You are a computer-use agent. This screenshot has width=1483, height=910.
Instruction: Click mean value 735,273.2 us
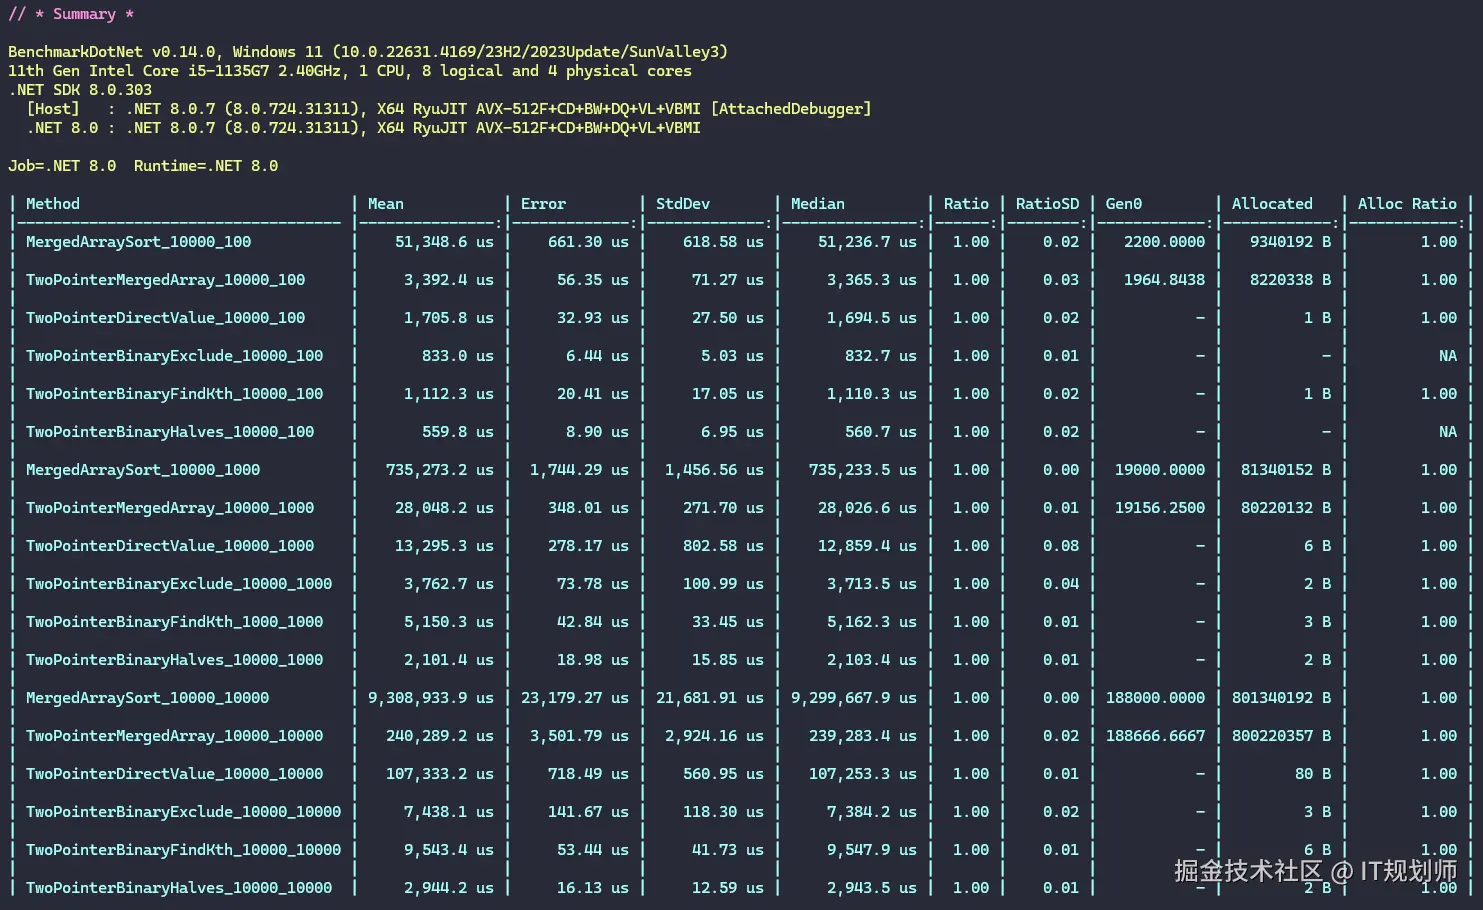[440, 470]
